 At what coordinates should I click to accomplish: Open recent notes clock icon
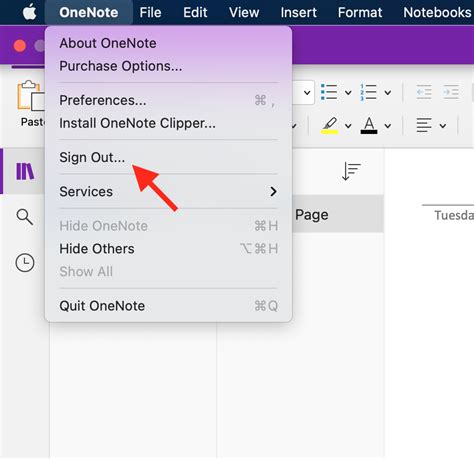click(x=25, y=263)
